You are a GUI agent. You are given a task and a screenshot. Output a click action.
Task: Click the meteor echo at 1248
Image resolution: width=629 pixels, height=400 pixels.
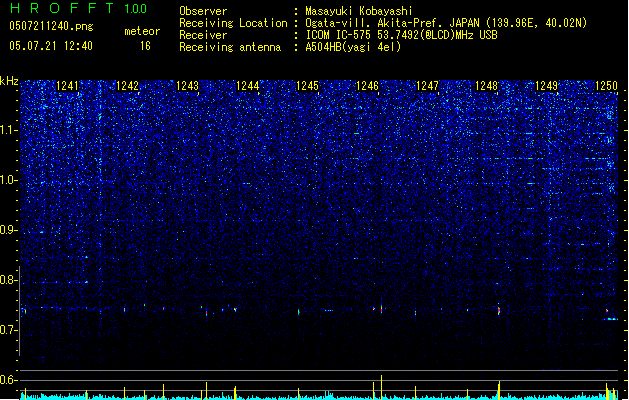pos(499,310)
